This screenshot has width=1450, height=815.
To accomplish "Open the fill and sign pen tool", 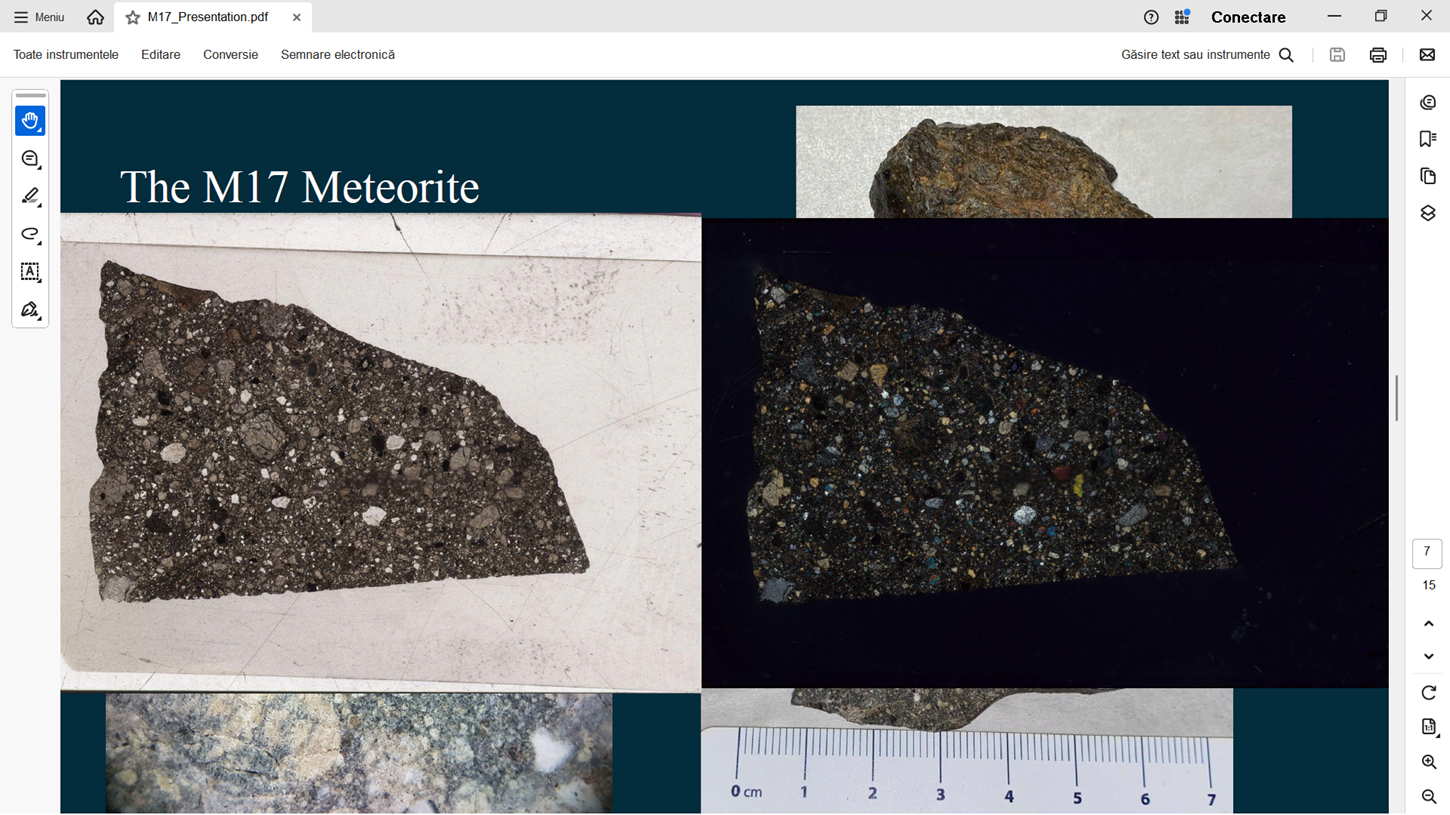I will point(30,310).
